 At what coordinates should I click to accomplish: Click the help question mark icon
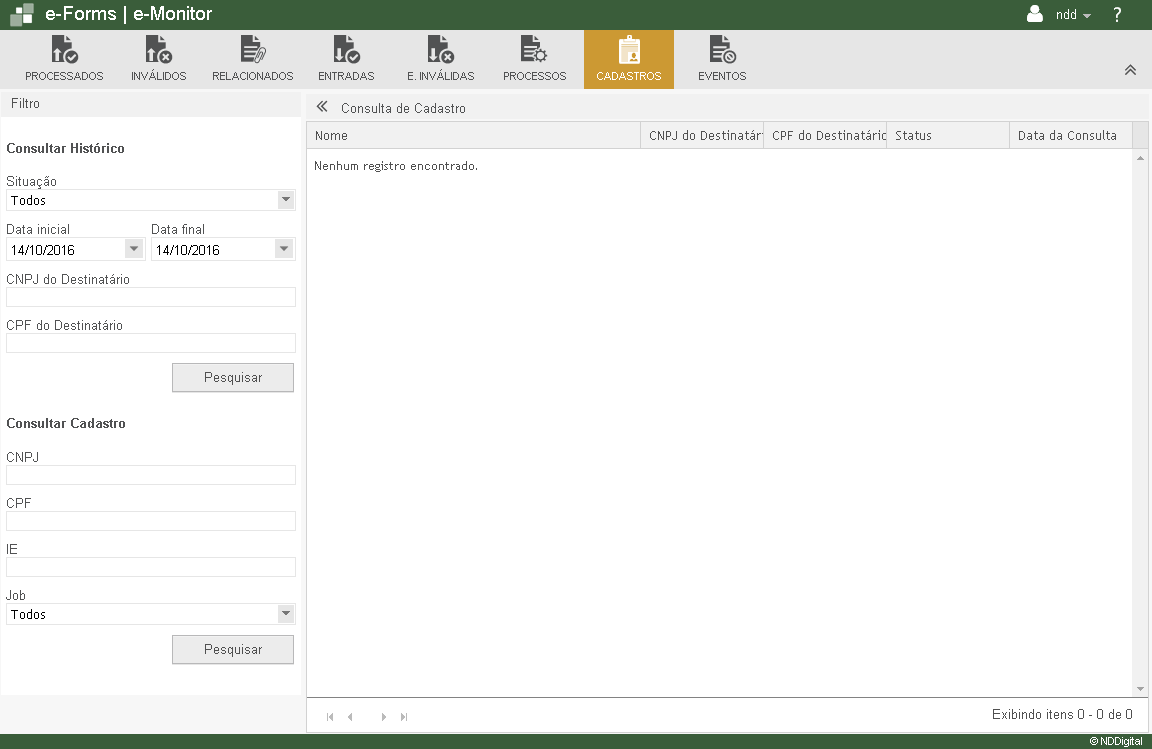[x=1117, y=14]
